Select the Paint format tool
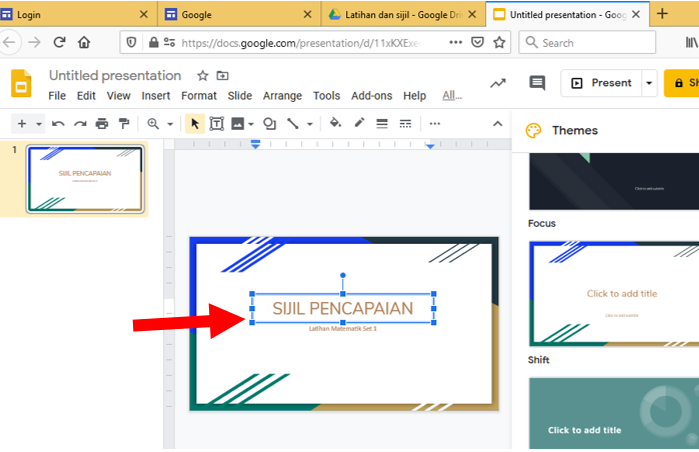 coord(124,124)
